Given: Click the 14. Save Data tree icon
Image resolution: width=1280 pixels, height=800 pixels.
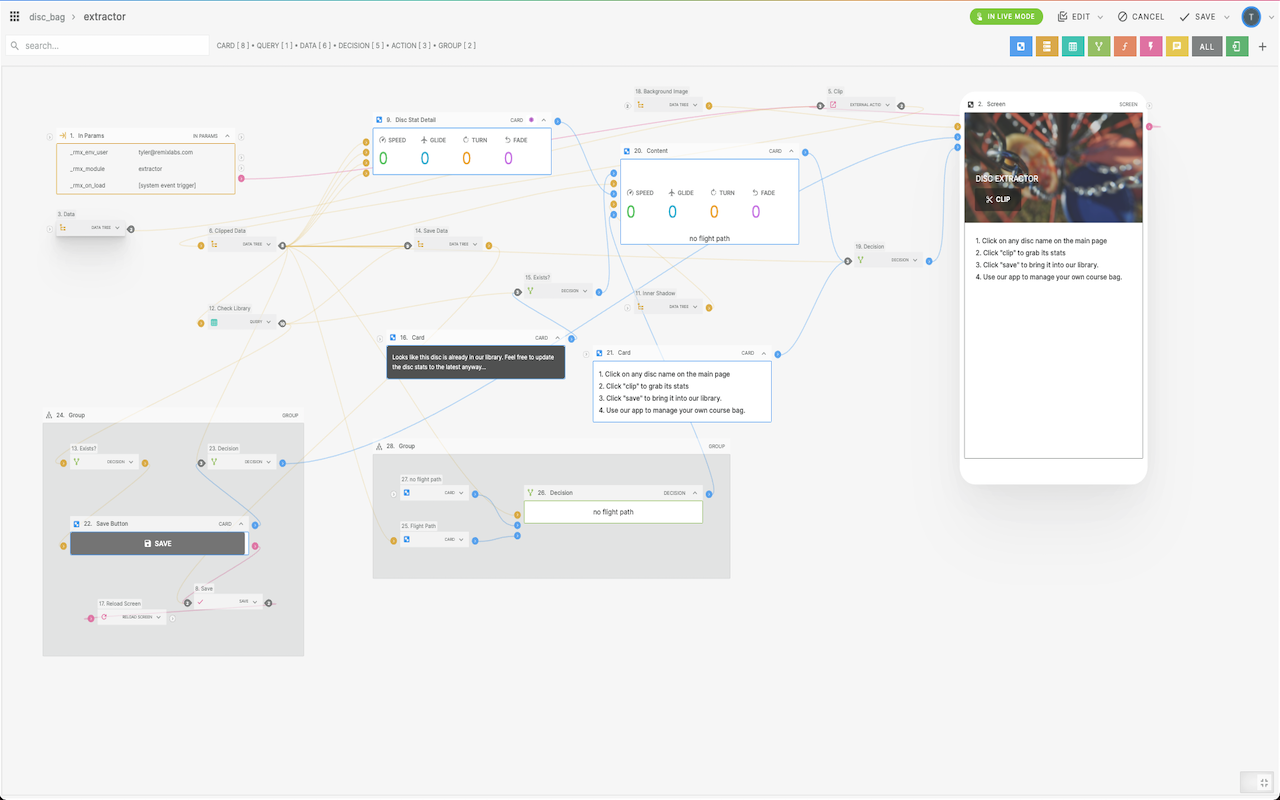Looking at the screenshot, I should 420,244.
